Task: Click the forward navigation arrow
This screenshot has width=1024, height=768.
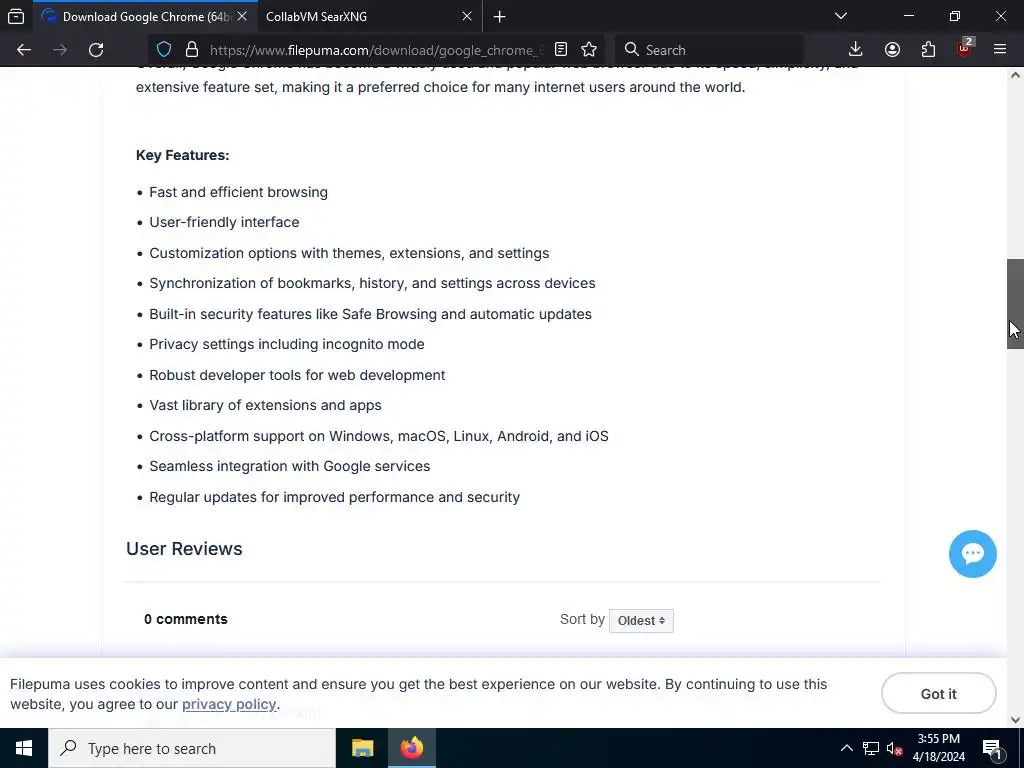Action: tap(60, 50)
